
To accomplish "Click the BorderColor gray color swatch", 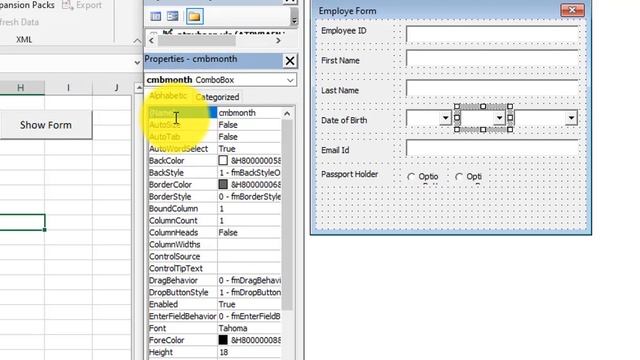I will [x=223, y=184].
